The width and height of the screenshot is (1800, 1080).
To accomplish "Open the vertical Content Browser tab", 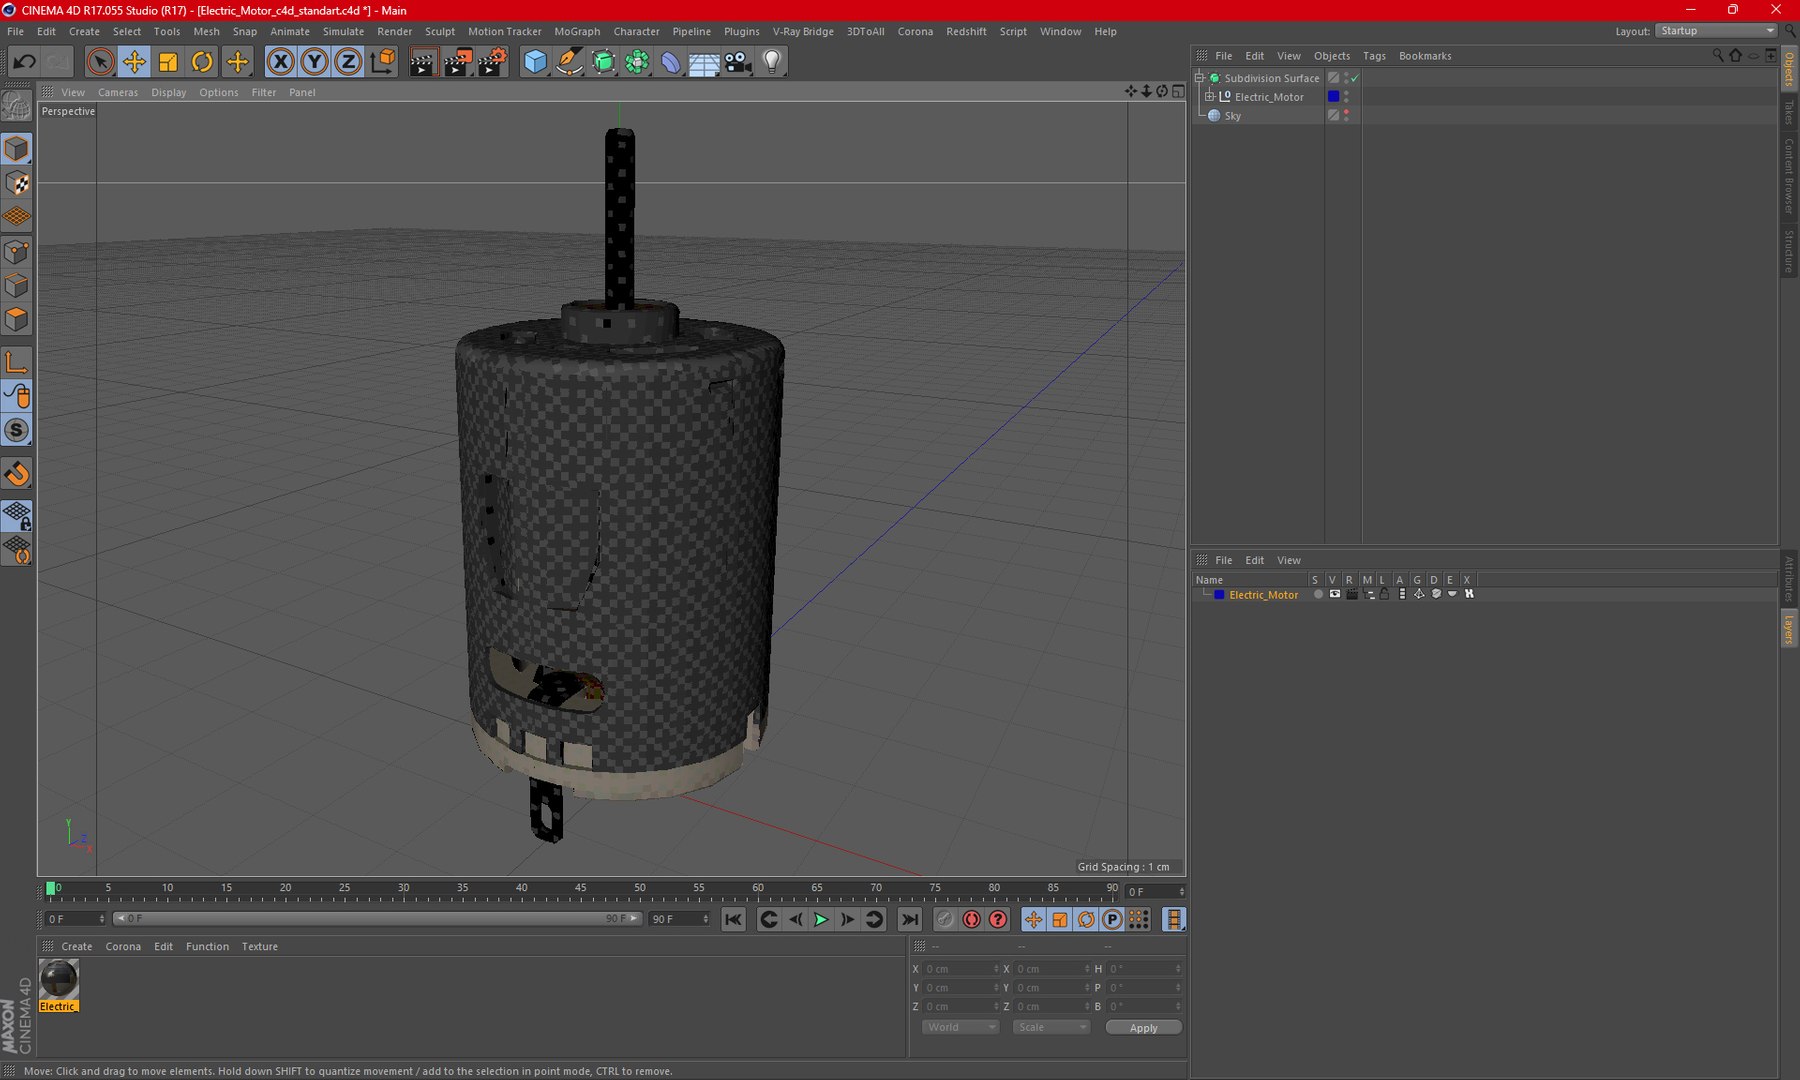I will point(1789,175).
